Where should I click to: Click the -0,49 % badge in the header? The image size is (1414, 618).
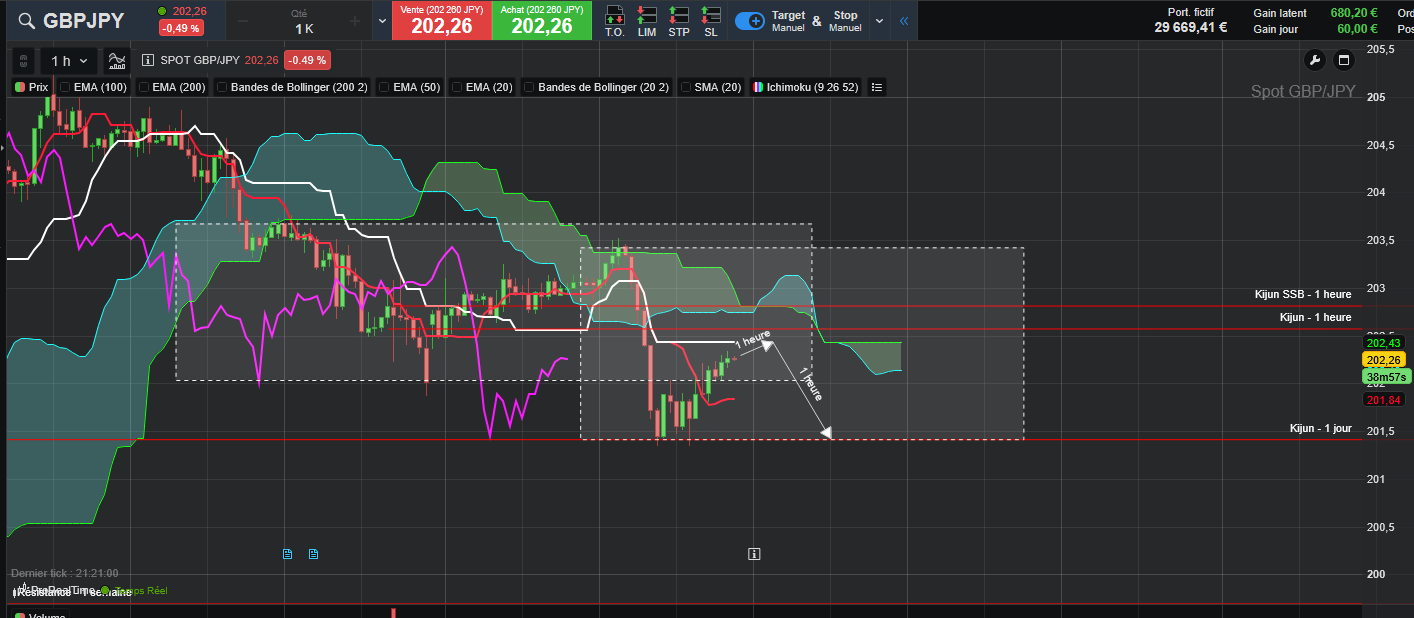[181, 28]
